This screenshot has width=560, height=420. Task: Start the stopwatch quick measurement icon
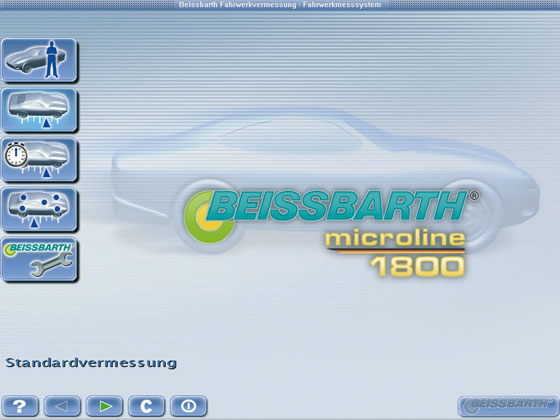point(39,160)
